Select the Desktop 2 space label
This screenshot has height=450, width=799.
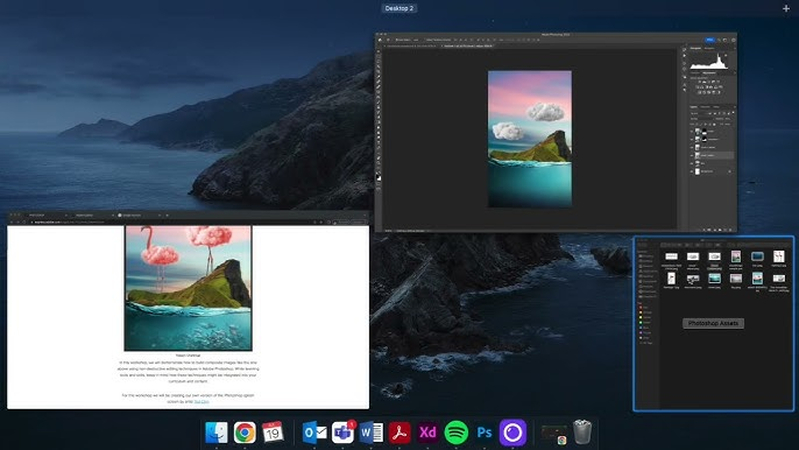click(399, 8)
